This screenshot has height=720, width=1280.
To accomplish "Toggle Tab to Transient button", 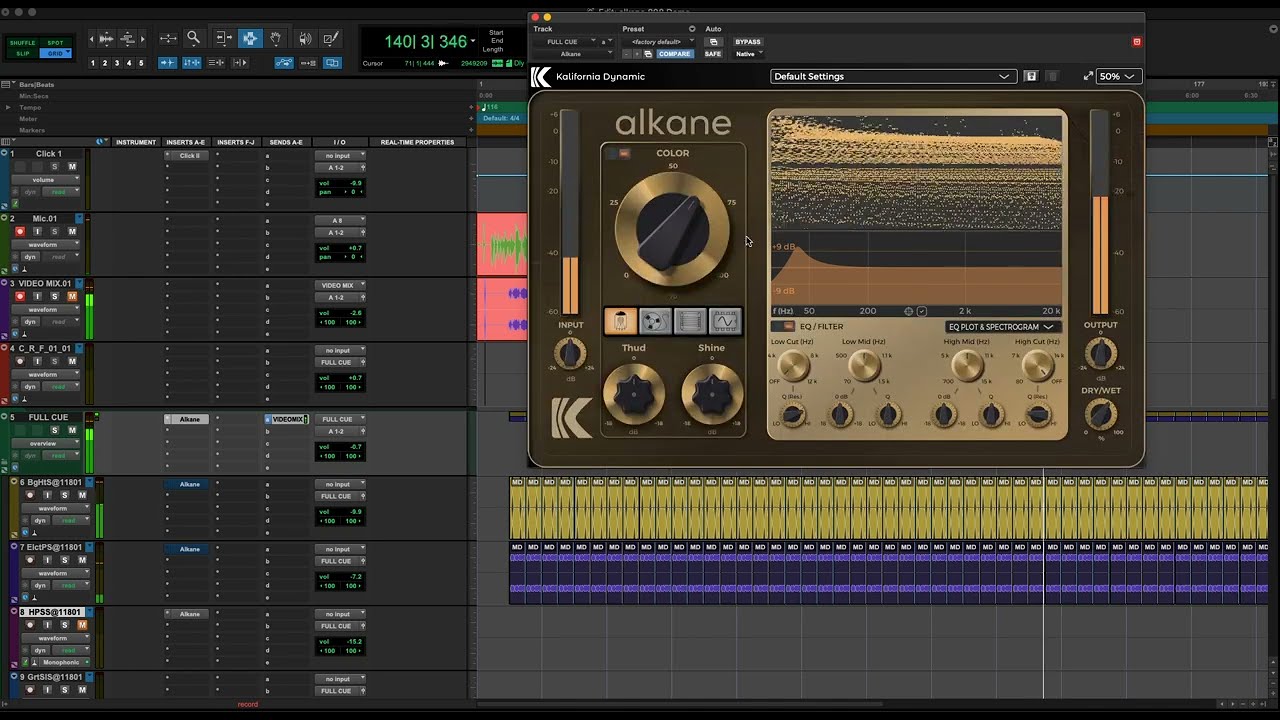I will (x=169, y=63).
